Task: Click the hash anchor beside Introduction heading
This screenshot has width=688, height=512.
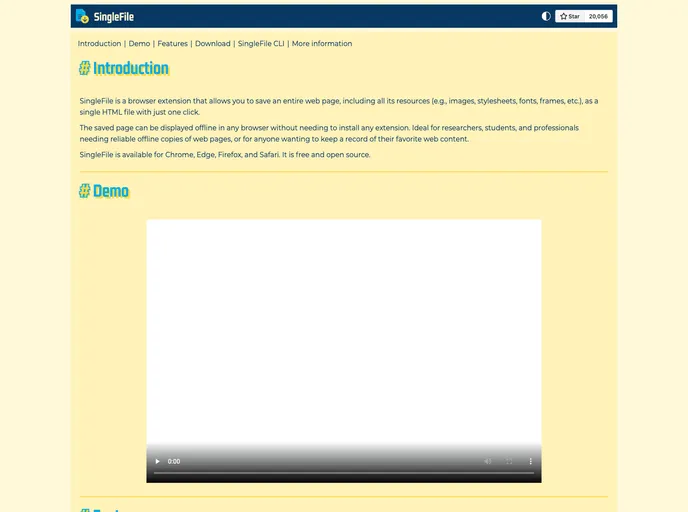Action: [84, 68]
